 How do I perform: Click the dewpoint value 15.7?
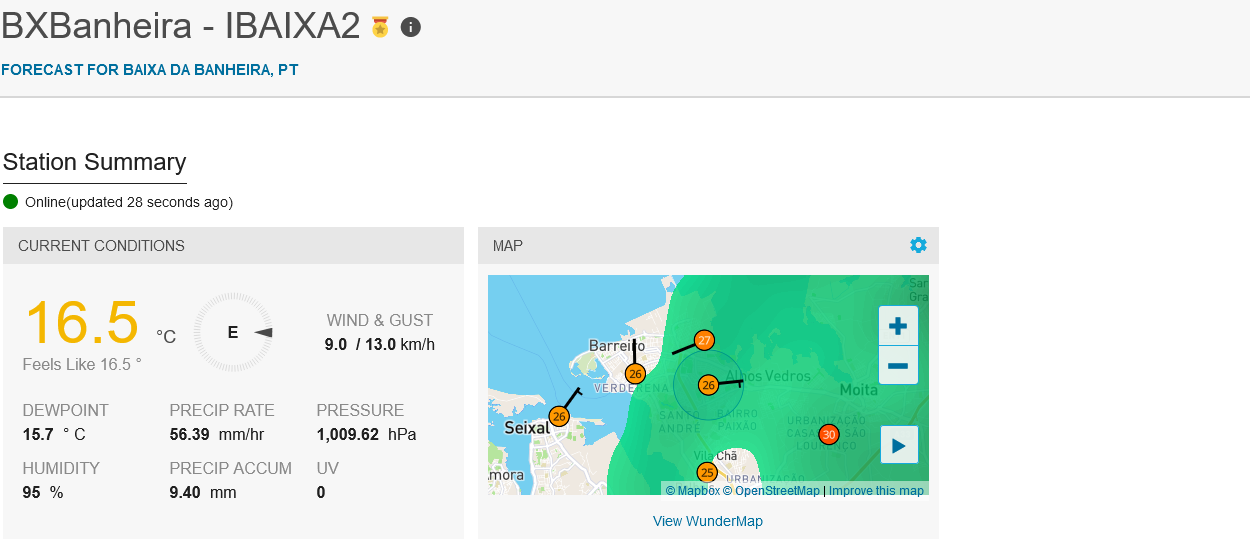[38, 434]
